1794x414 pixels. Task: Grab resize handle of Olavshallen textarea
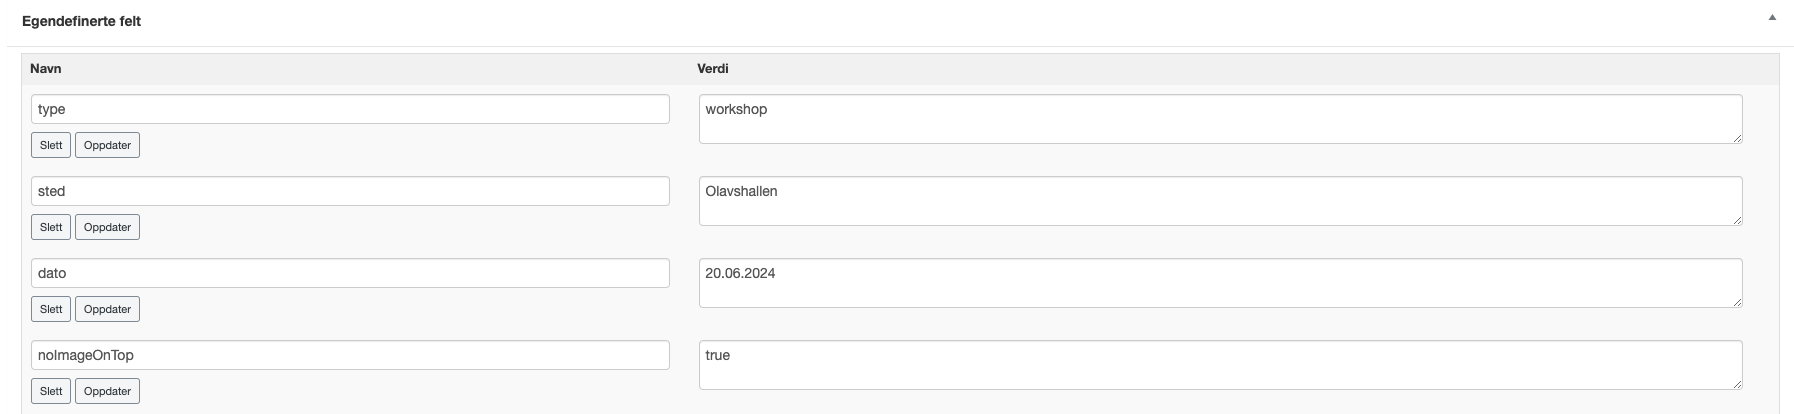tap(1737, 220)
